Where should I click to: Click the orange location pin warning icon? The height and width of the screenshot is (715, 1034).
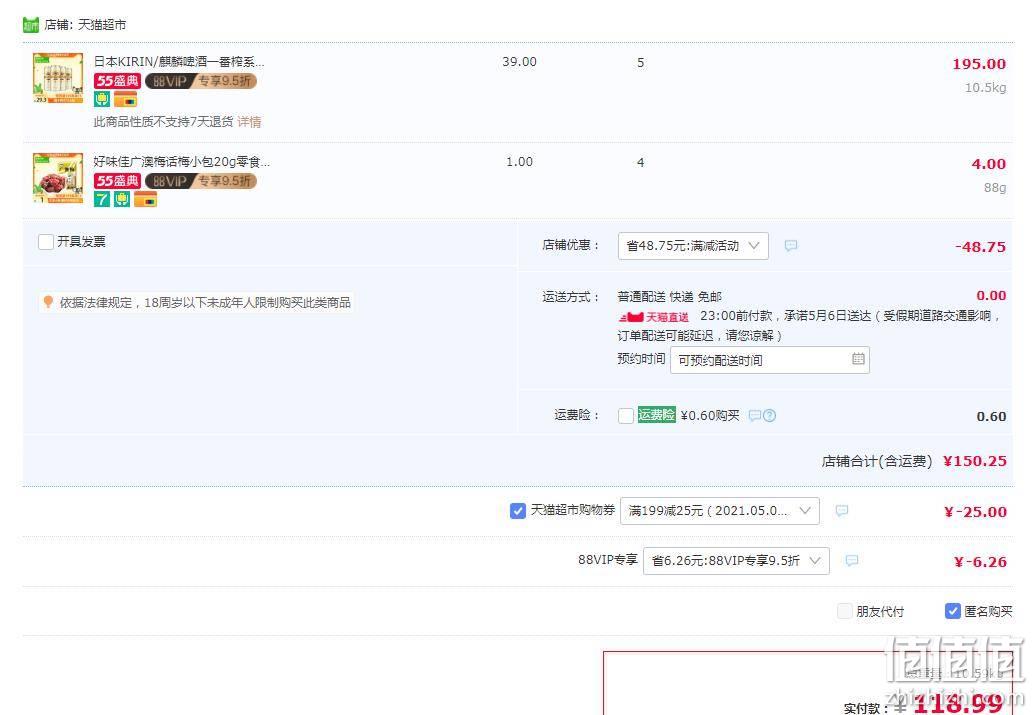click(47, 302)
